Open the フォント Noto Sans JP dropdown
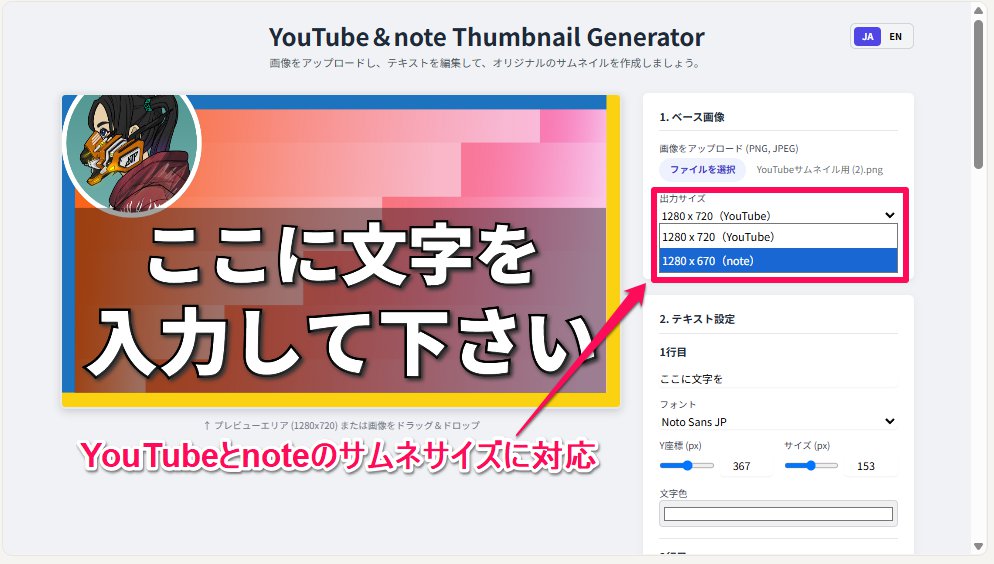Viewport: 994px width, 564px height. point(778,421)
